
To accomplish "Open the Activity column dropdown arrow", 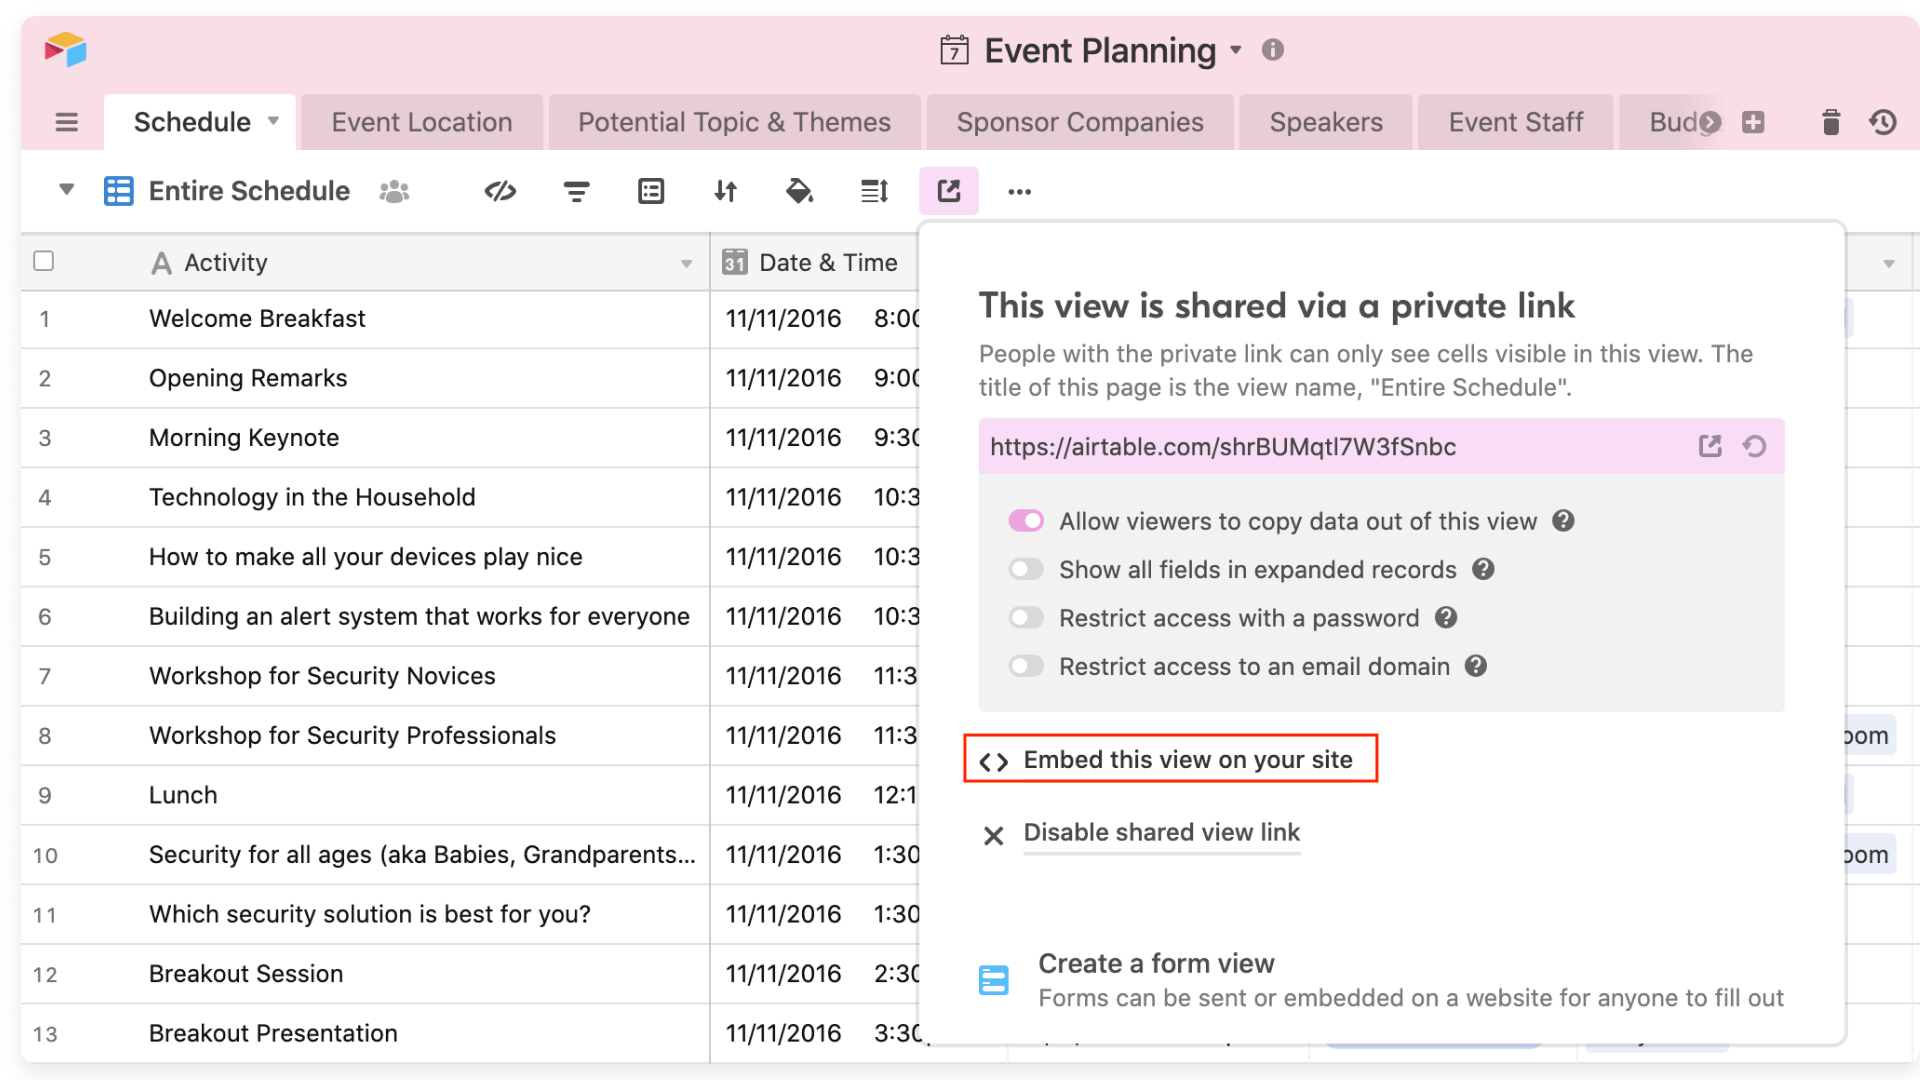I will click(x=685, y=262).
